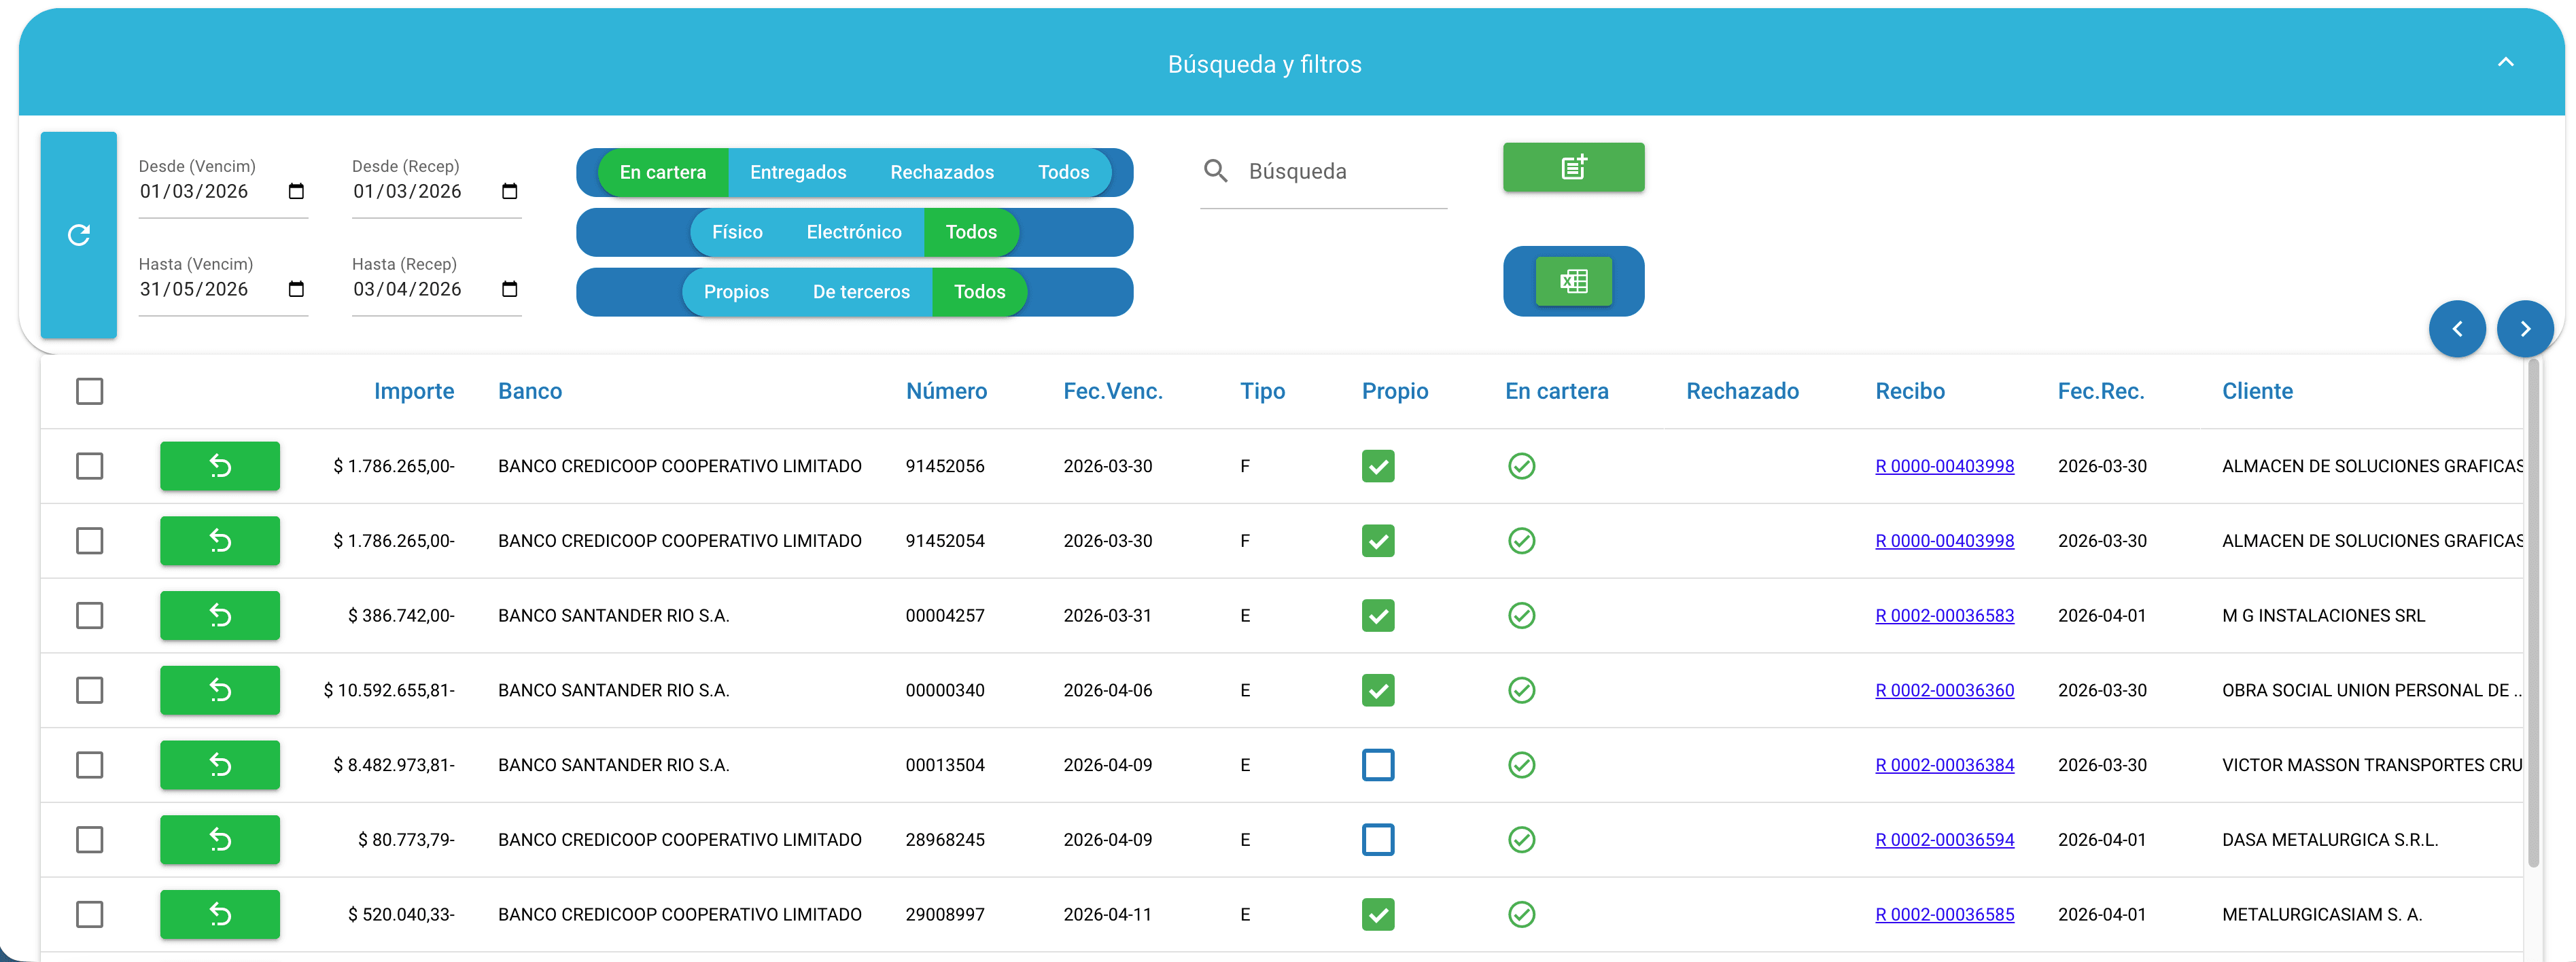Click amount cell $ 10.592.655,81-
This screenshot has height=962, width=2576.
coord(389,690)
